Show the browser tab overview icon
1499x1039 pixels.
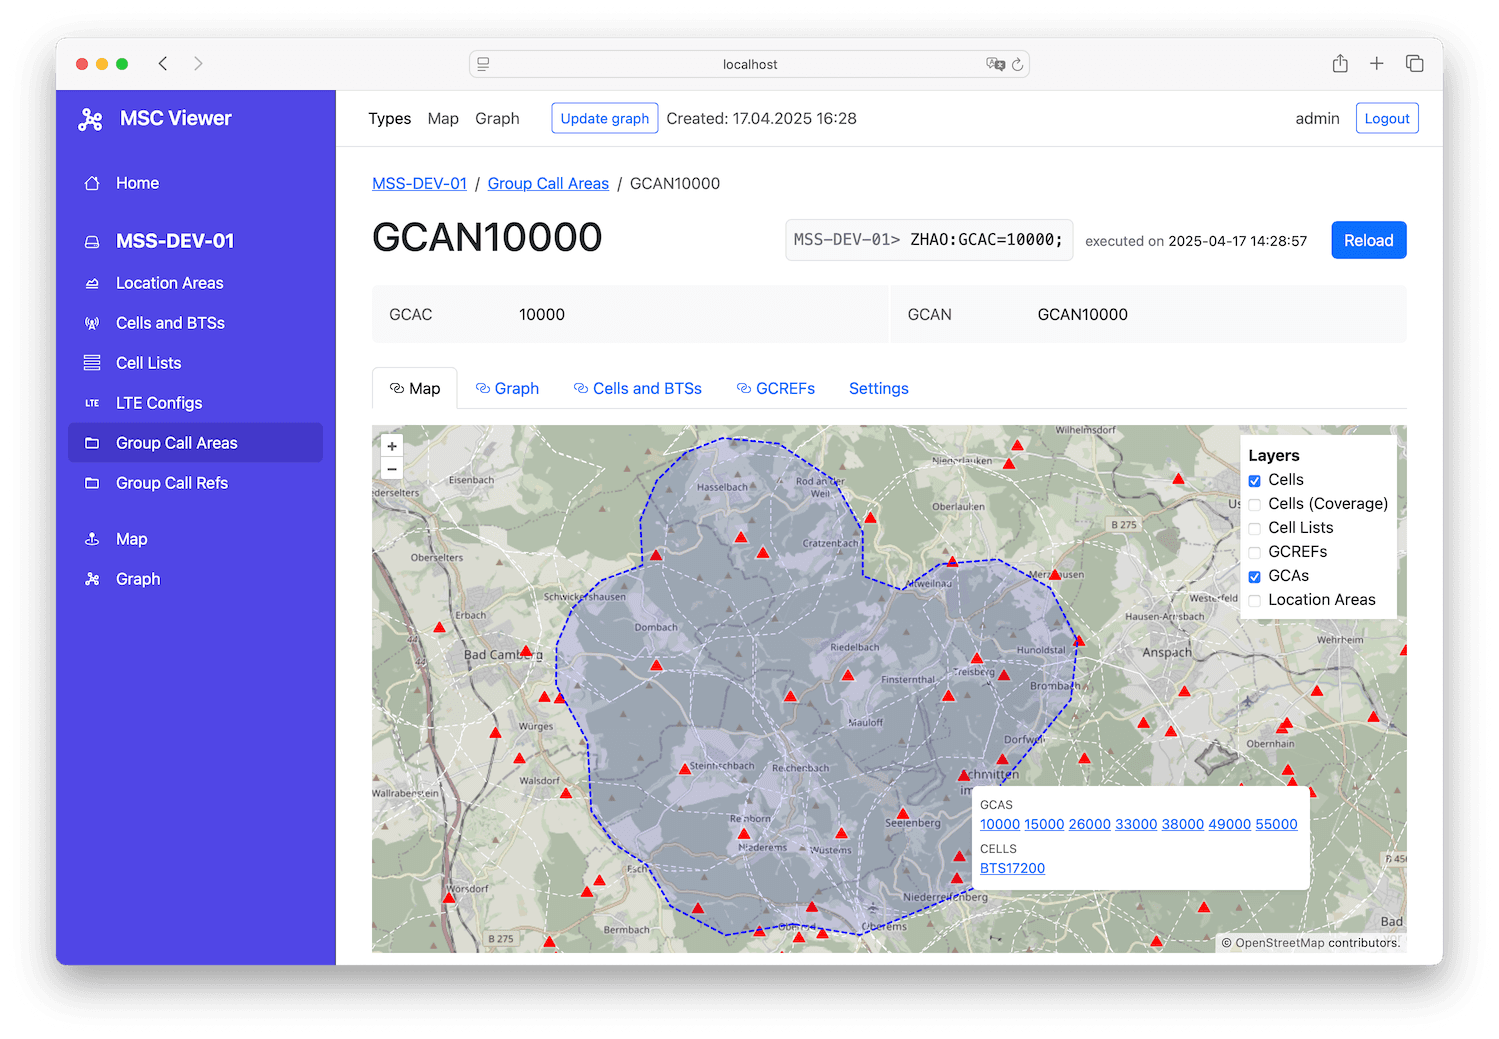click(x=1414, y=64)
